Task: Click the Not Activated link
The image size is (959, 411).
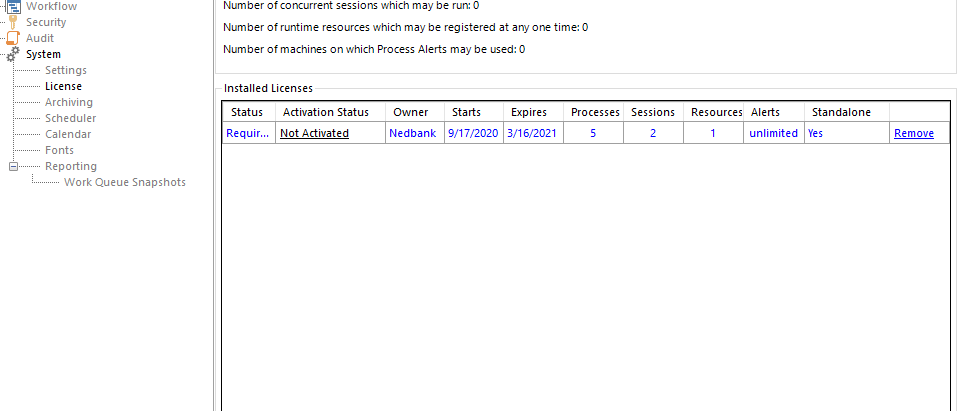Action: click(314, 133)
